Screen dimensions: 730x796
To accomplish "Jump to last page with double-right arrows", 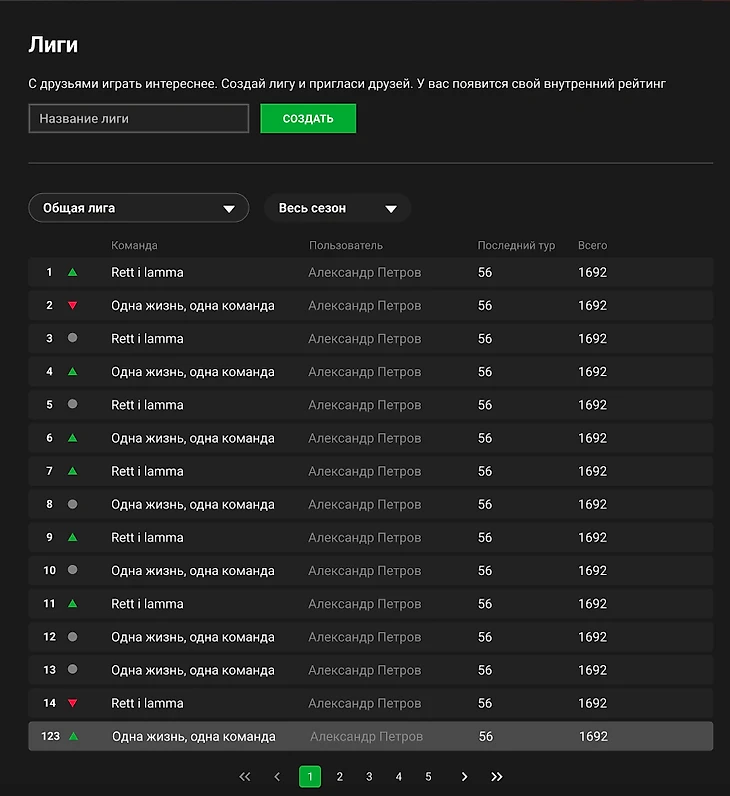I will pyautogui.click(x=497, y=777).
